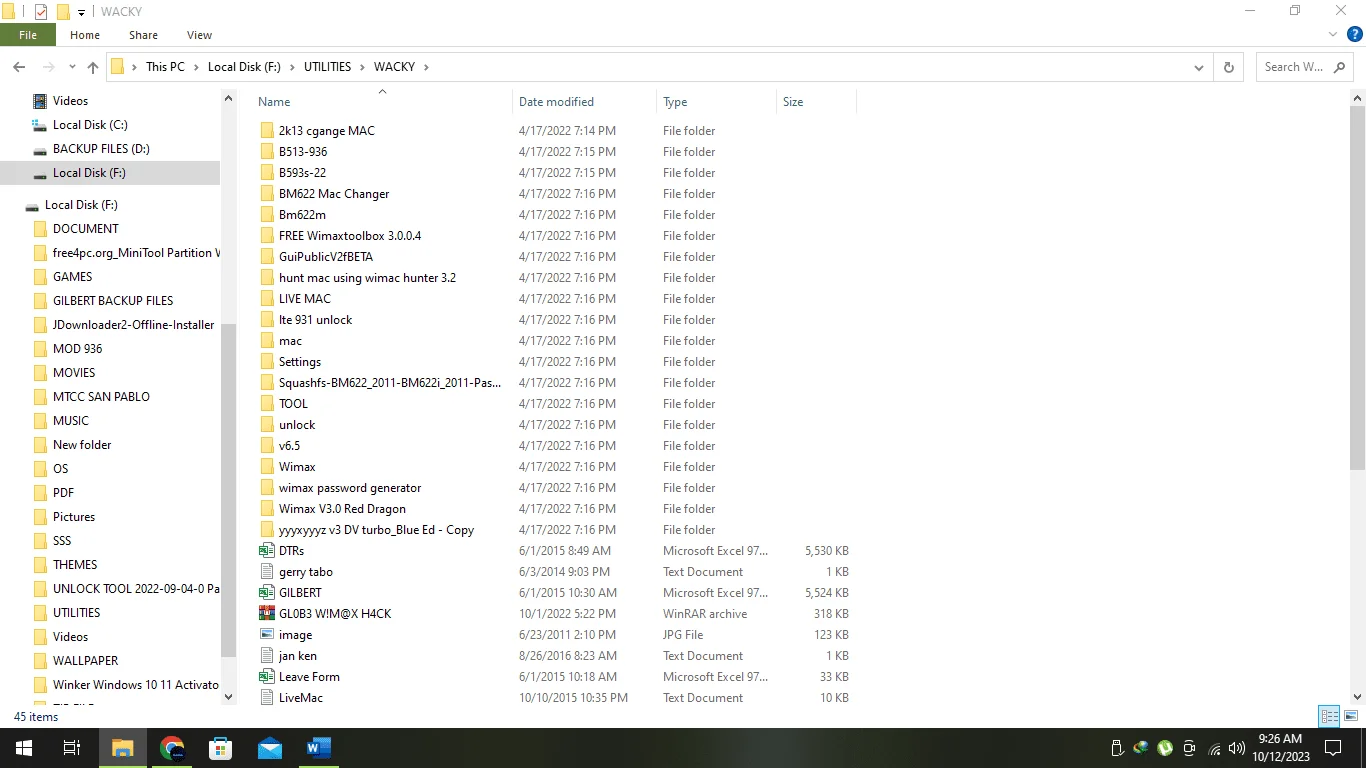Open the File tab
1366x768 pixels.
point(28,35)
